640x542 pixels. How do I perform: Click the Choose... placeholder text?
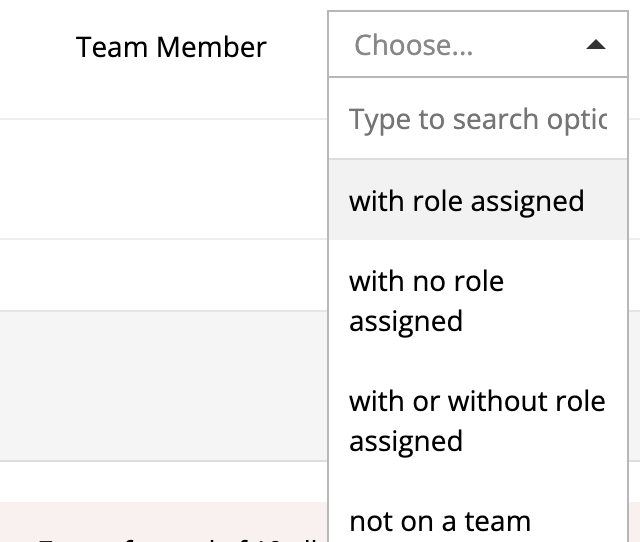click(x=414, y=45)
